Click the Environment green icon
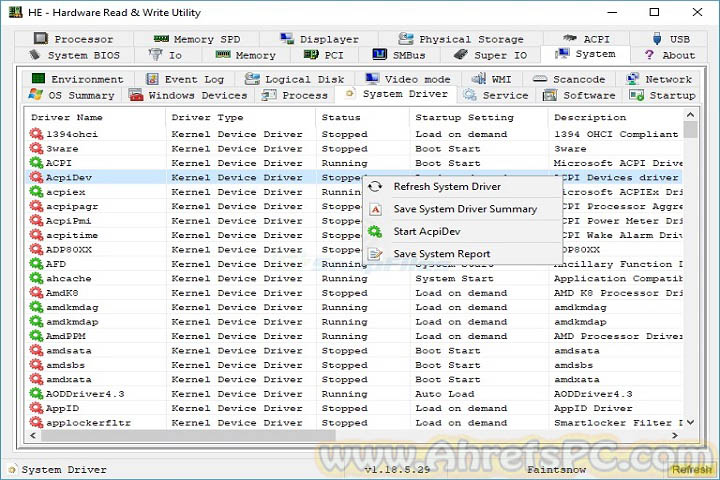Screen dimensions: 720x480 (38, 79)
